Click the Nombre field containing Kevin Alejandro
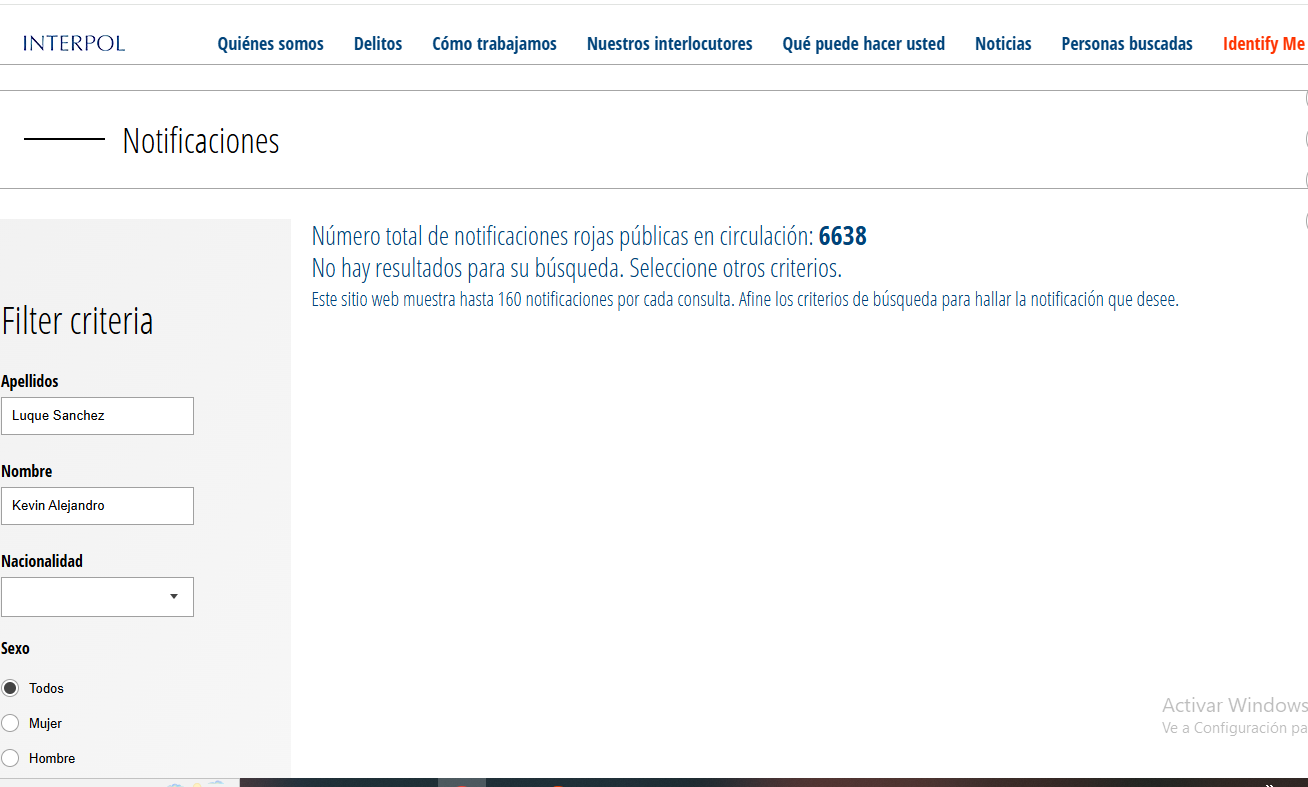Screen dimensions: 1308x787 [x=97, y=506]
